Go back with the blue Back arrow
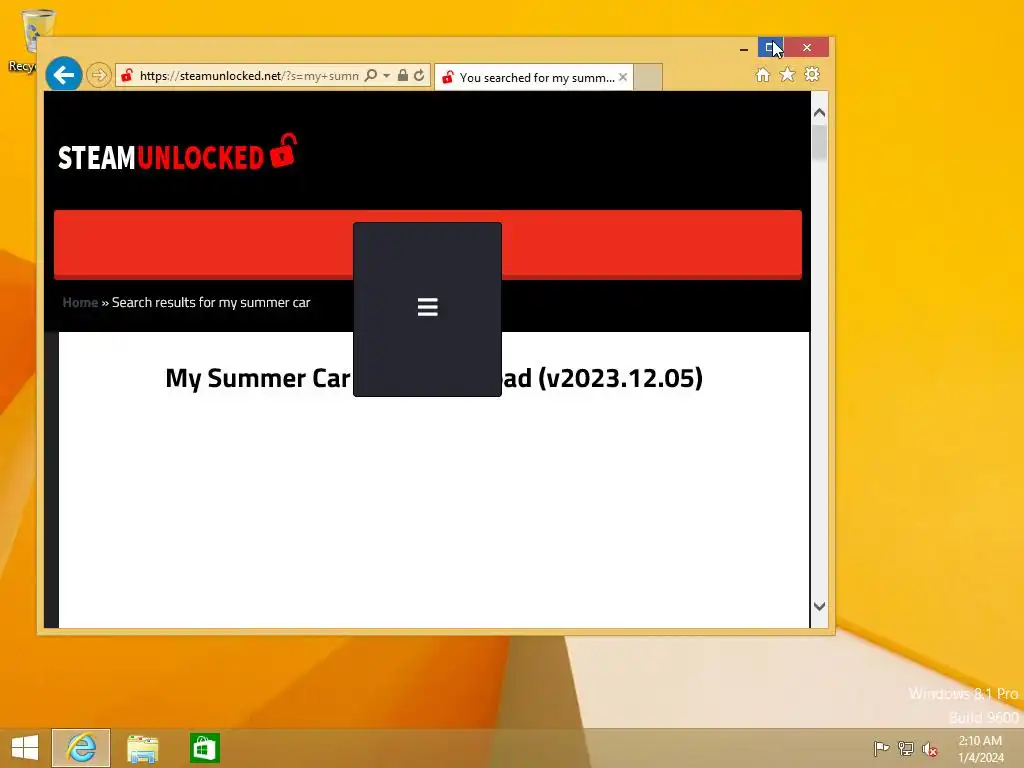1024x768 pixels. [63, 75]
